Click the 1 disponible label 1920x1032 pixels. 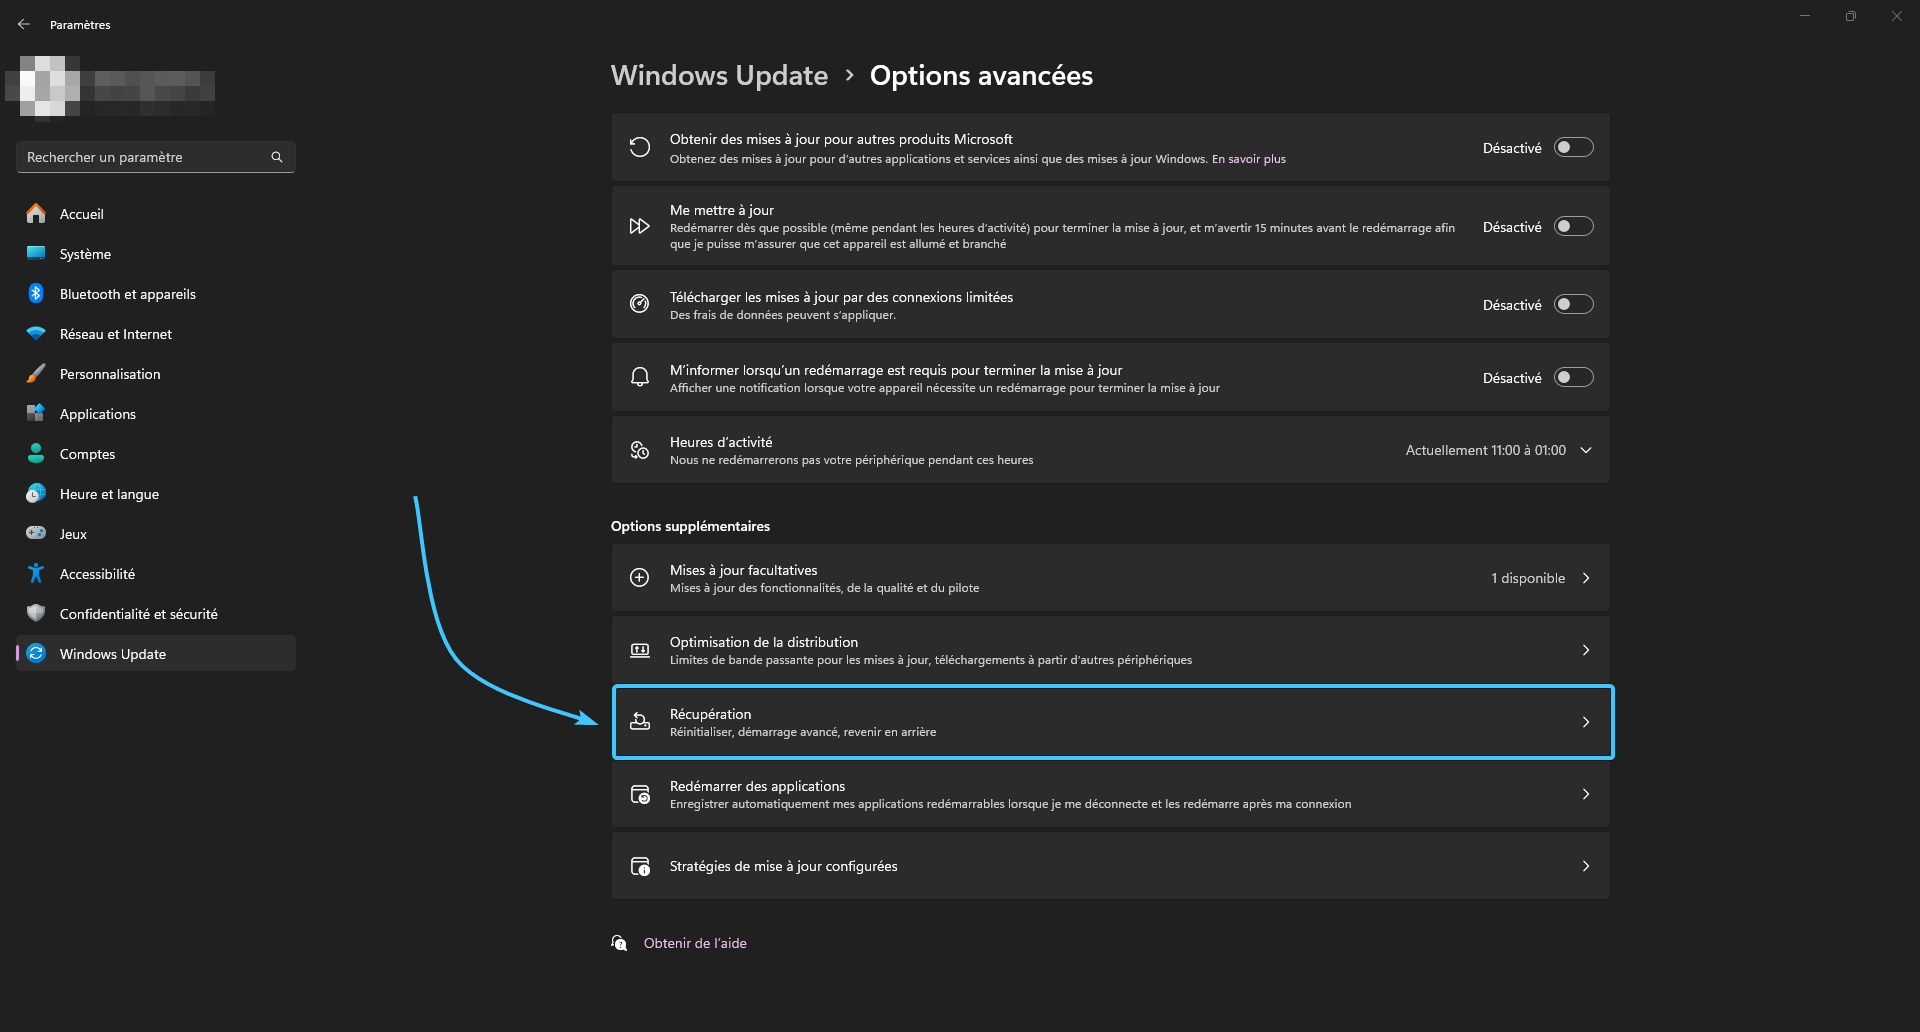click(x=1528, y=578)
